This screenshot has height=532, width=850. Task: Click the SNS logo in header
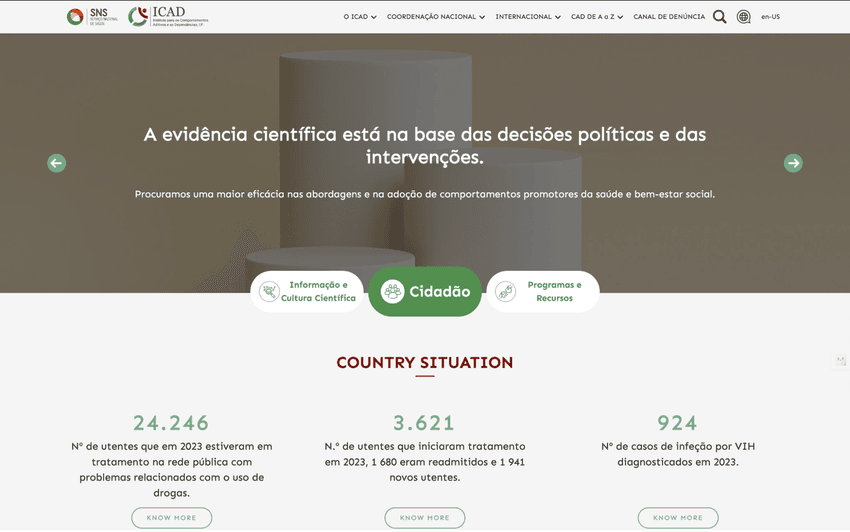click(92, 17)
